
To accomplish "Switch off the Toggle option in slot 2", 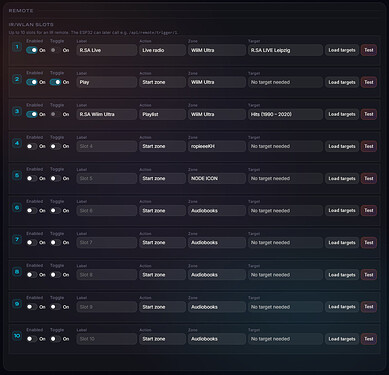I will coord(55,82).
